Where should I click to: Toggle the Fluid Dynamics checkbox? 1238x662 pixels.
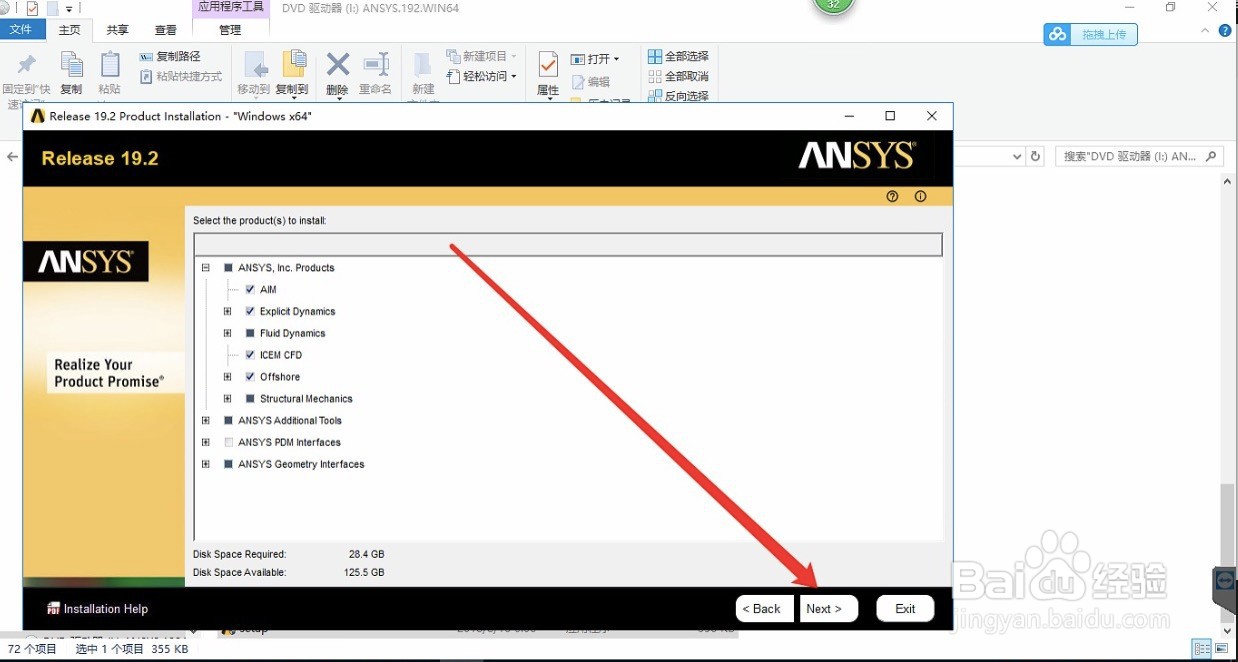click(250, 333)
